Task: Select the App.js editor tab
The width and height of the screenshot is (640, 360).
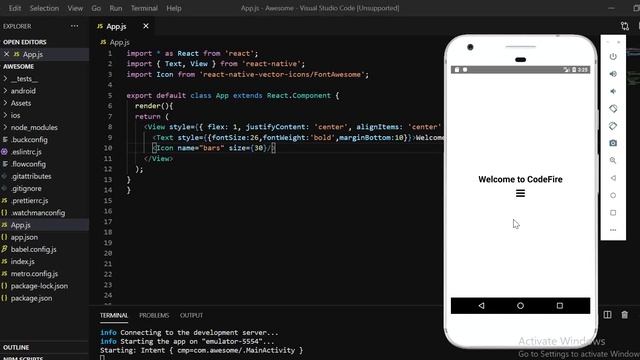Action: (x=116, y=27)
